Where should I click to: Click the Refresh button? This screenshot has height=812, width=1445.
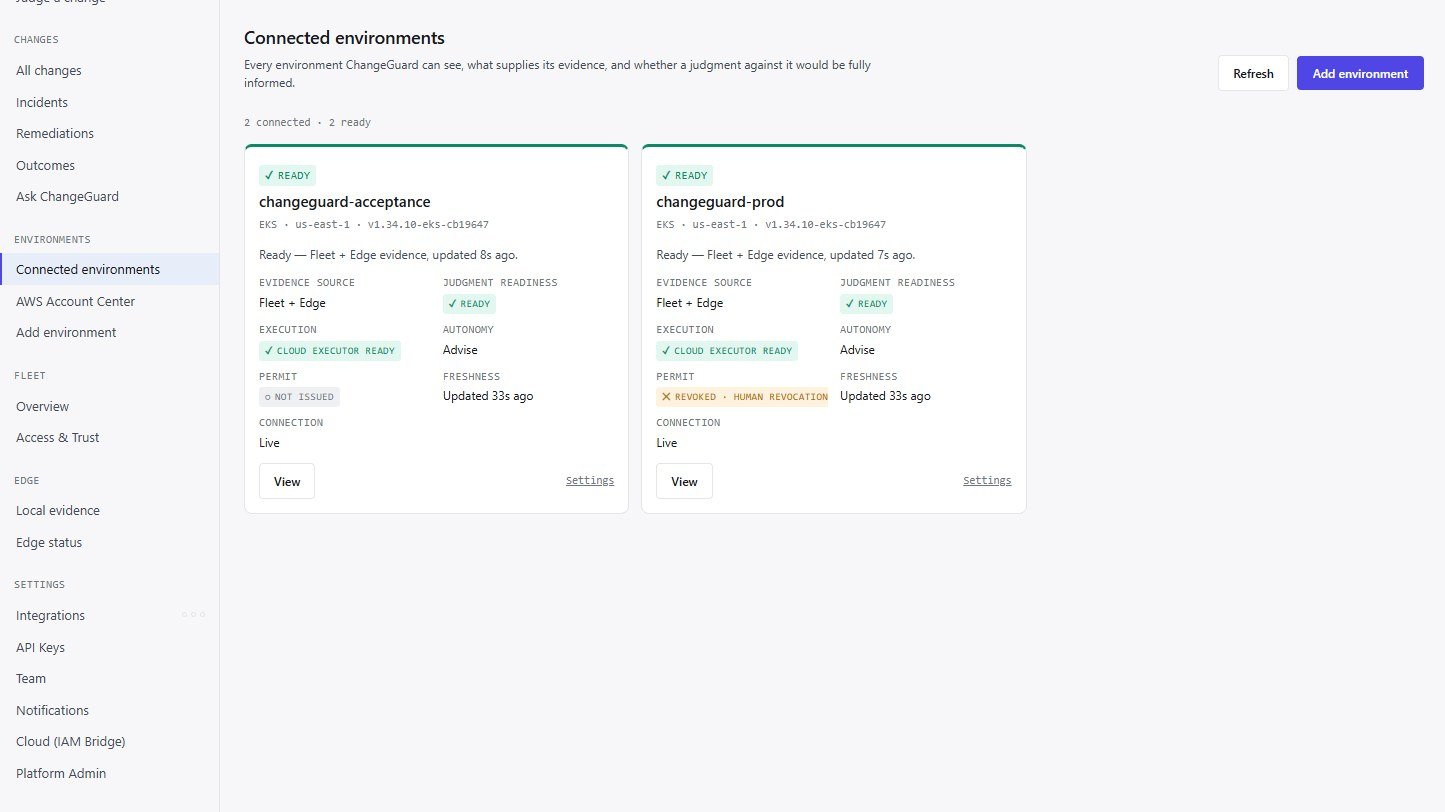[x=1253, y=73]
